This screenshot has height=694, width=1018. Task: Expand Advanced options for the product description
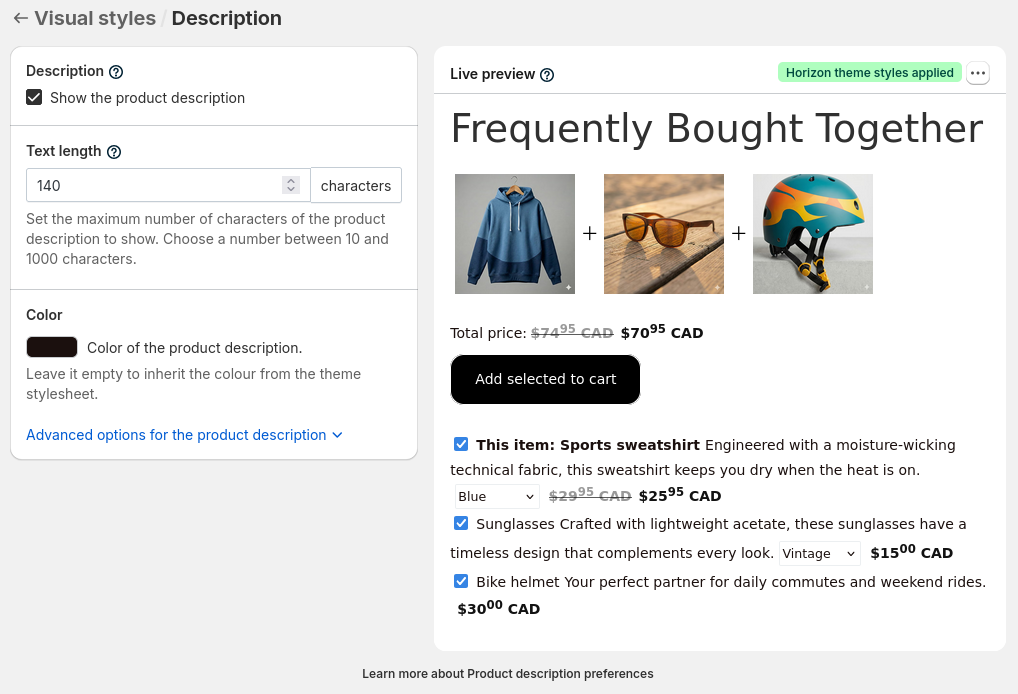pos(184,435)
